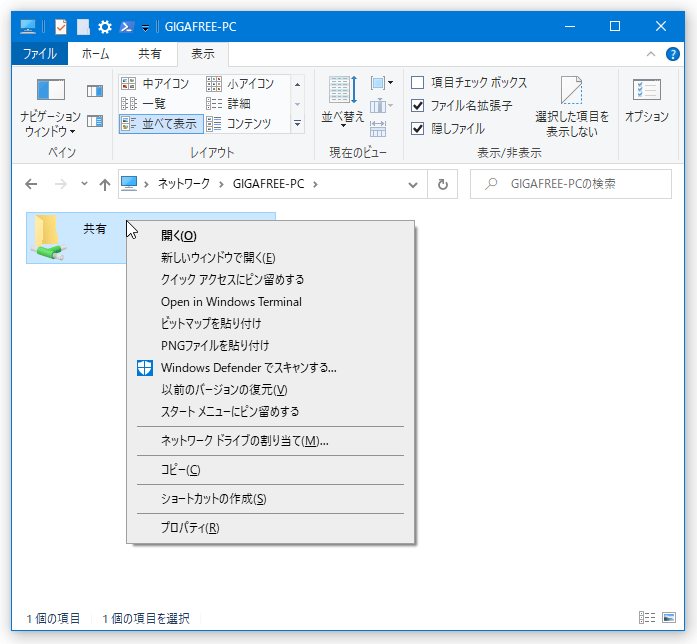This screenshot has height=644, width=697.
Task: Click layout gallery down arrow
Action: click(297, 104)
